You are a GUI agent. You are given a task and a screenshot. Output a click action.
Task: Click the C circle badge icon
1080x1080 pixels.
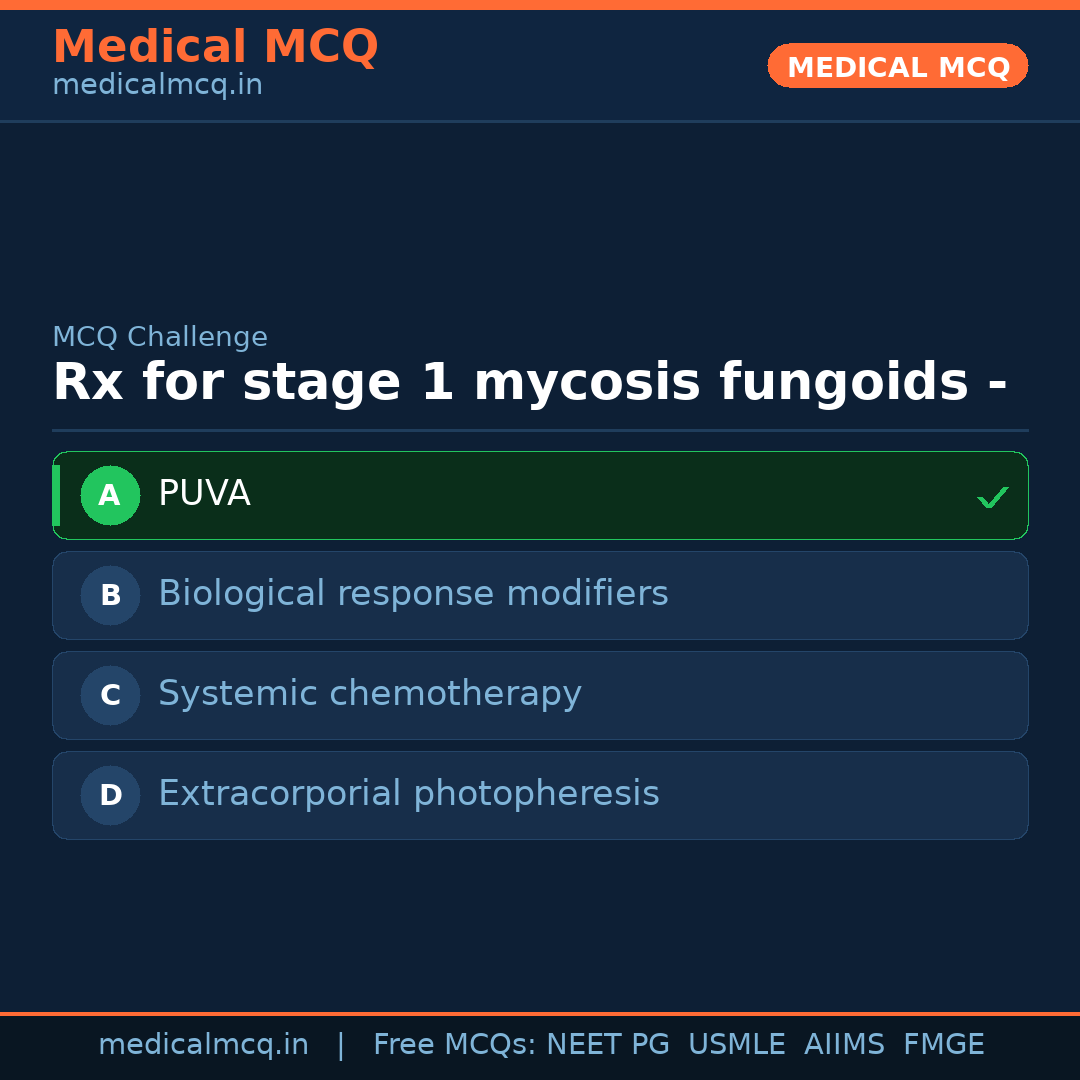click(110, 695)
